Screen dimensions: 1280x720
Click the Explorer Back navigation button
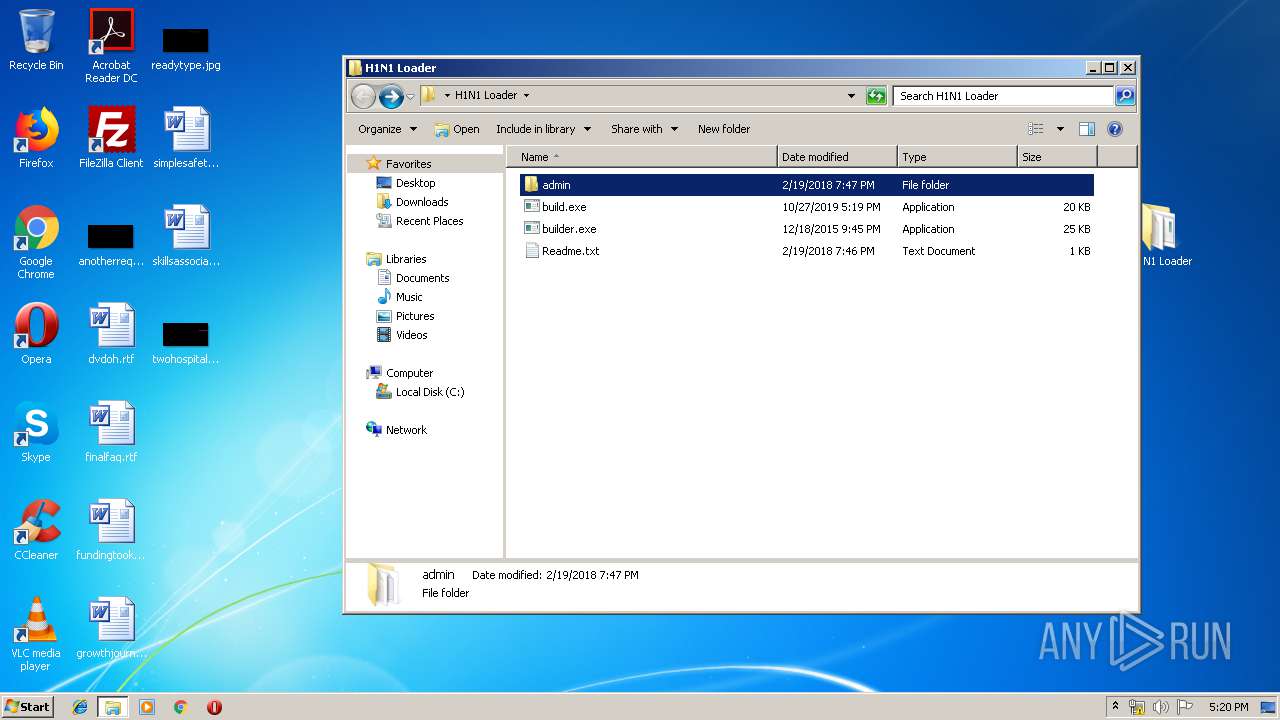coord(363,96)
